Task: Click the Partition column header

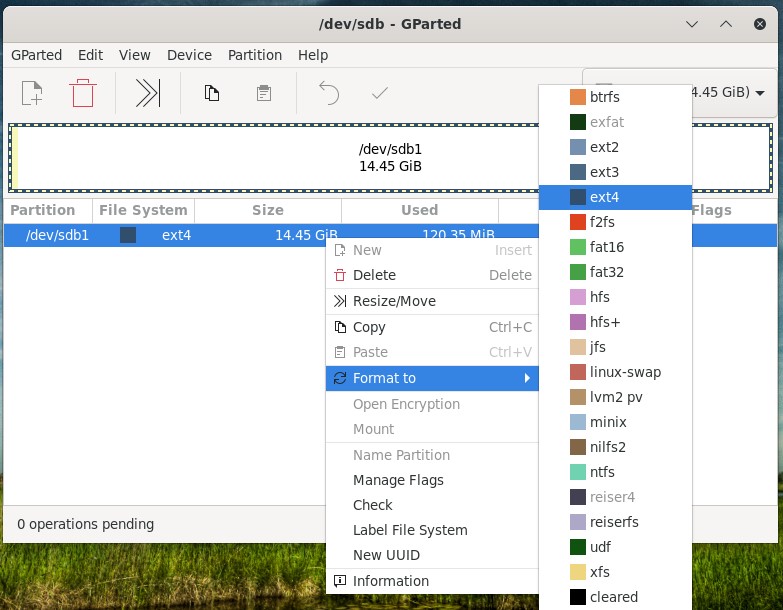Action: coord(43,210)
